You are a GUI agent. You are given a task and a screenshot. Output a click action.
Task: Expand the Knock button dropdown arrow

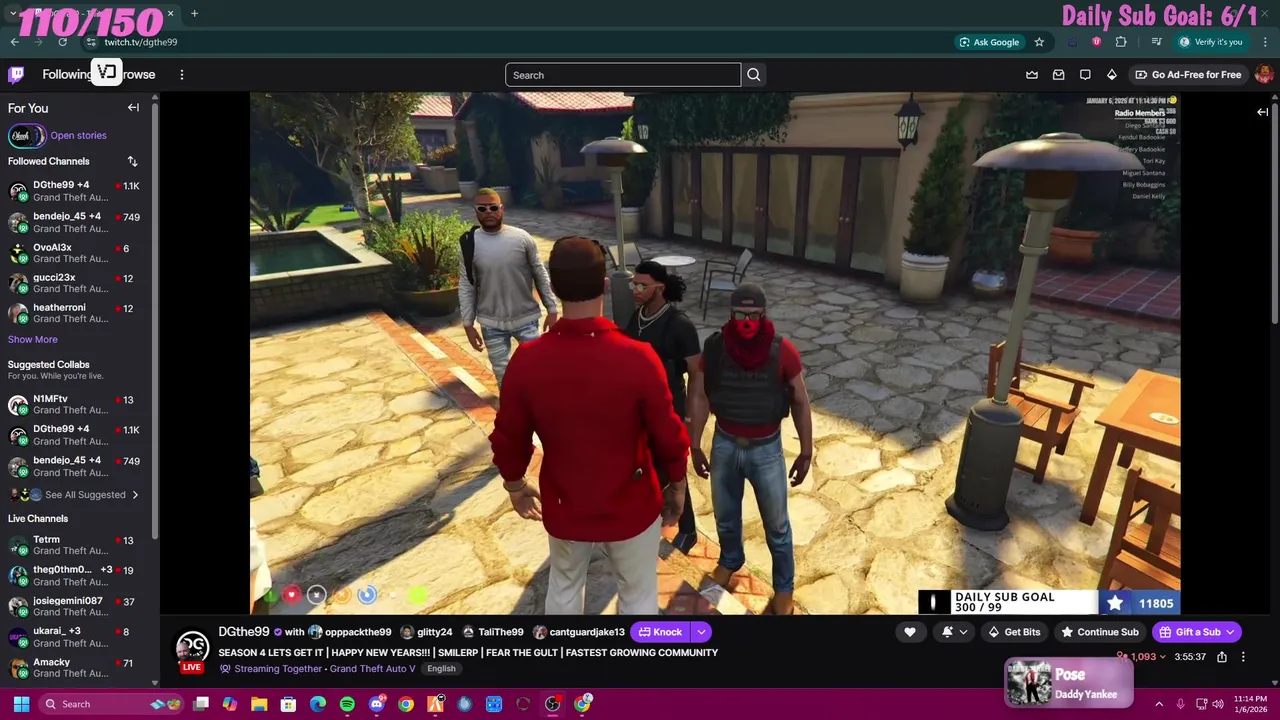pos(701,632)
